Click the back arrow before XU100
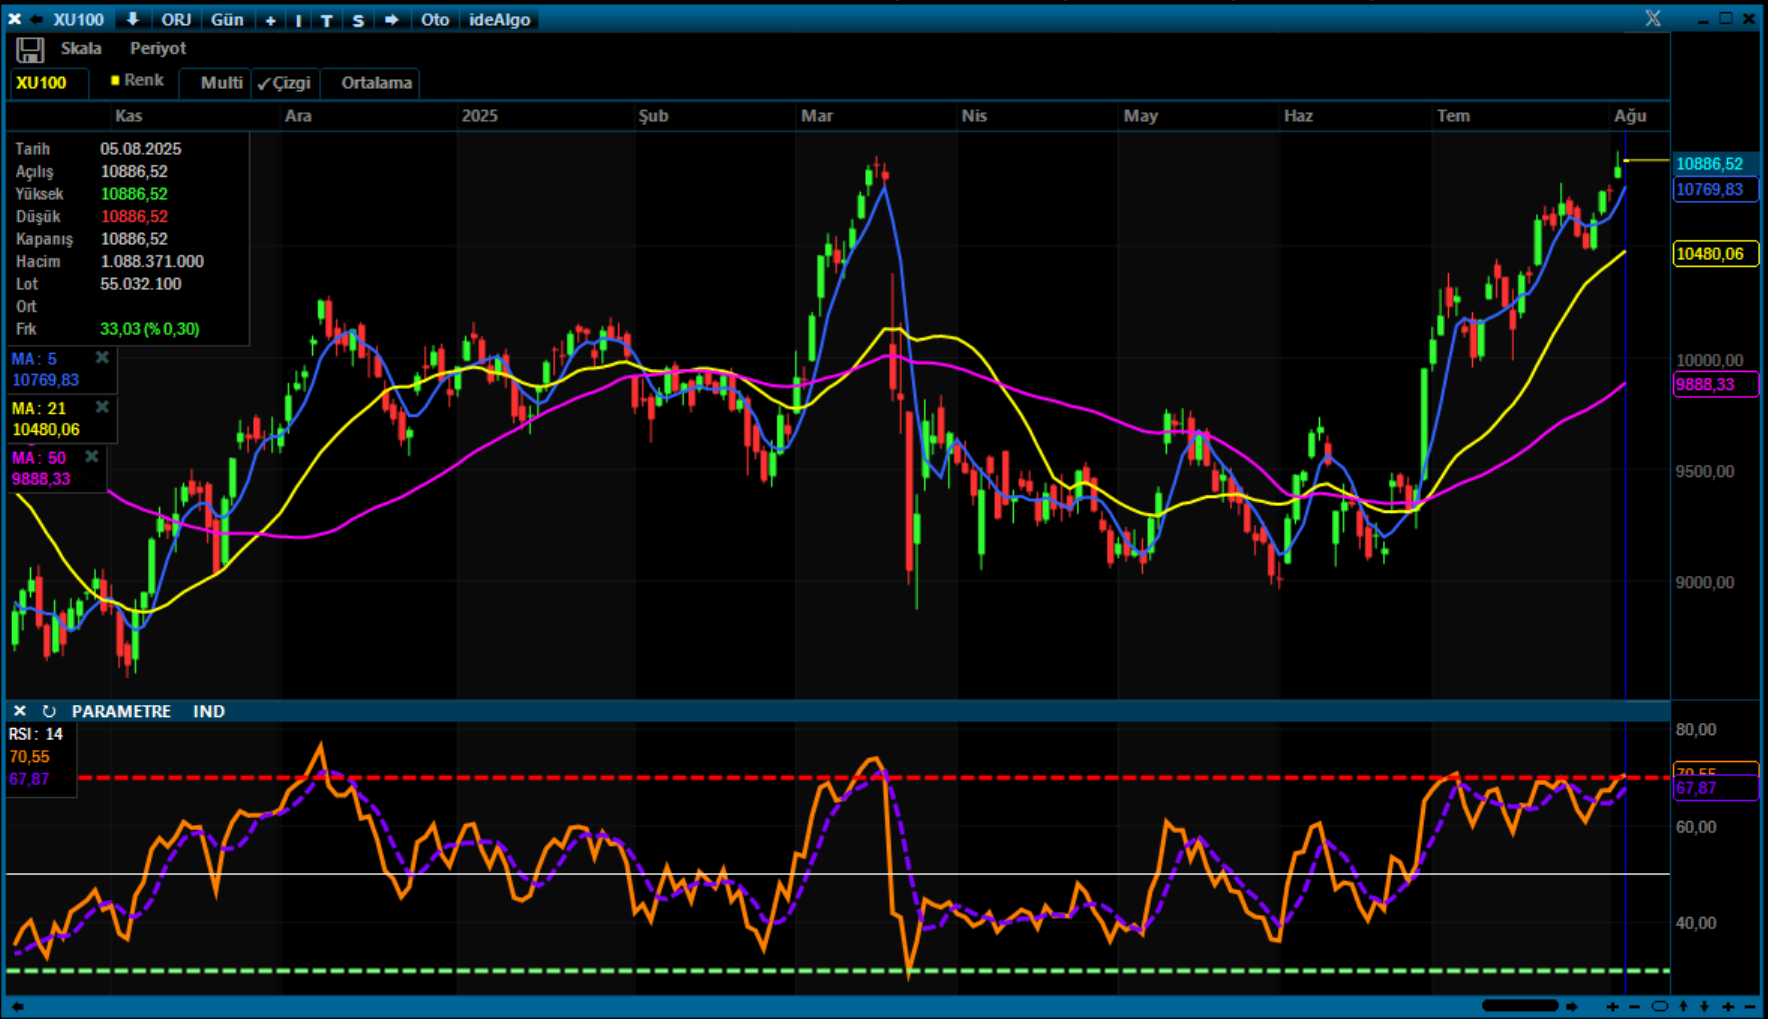1768x1019 pixels. pyautogui.click(x=37, y=19)
